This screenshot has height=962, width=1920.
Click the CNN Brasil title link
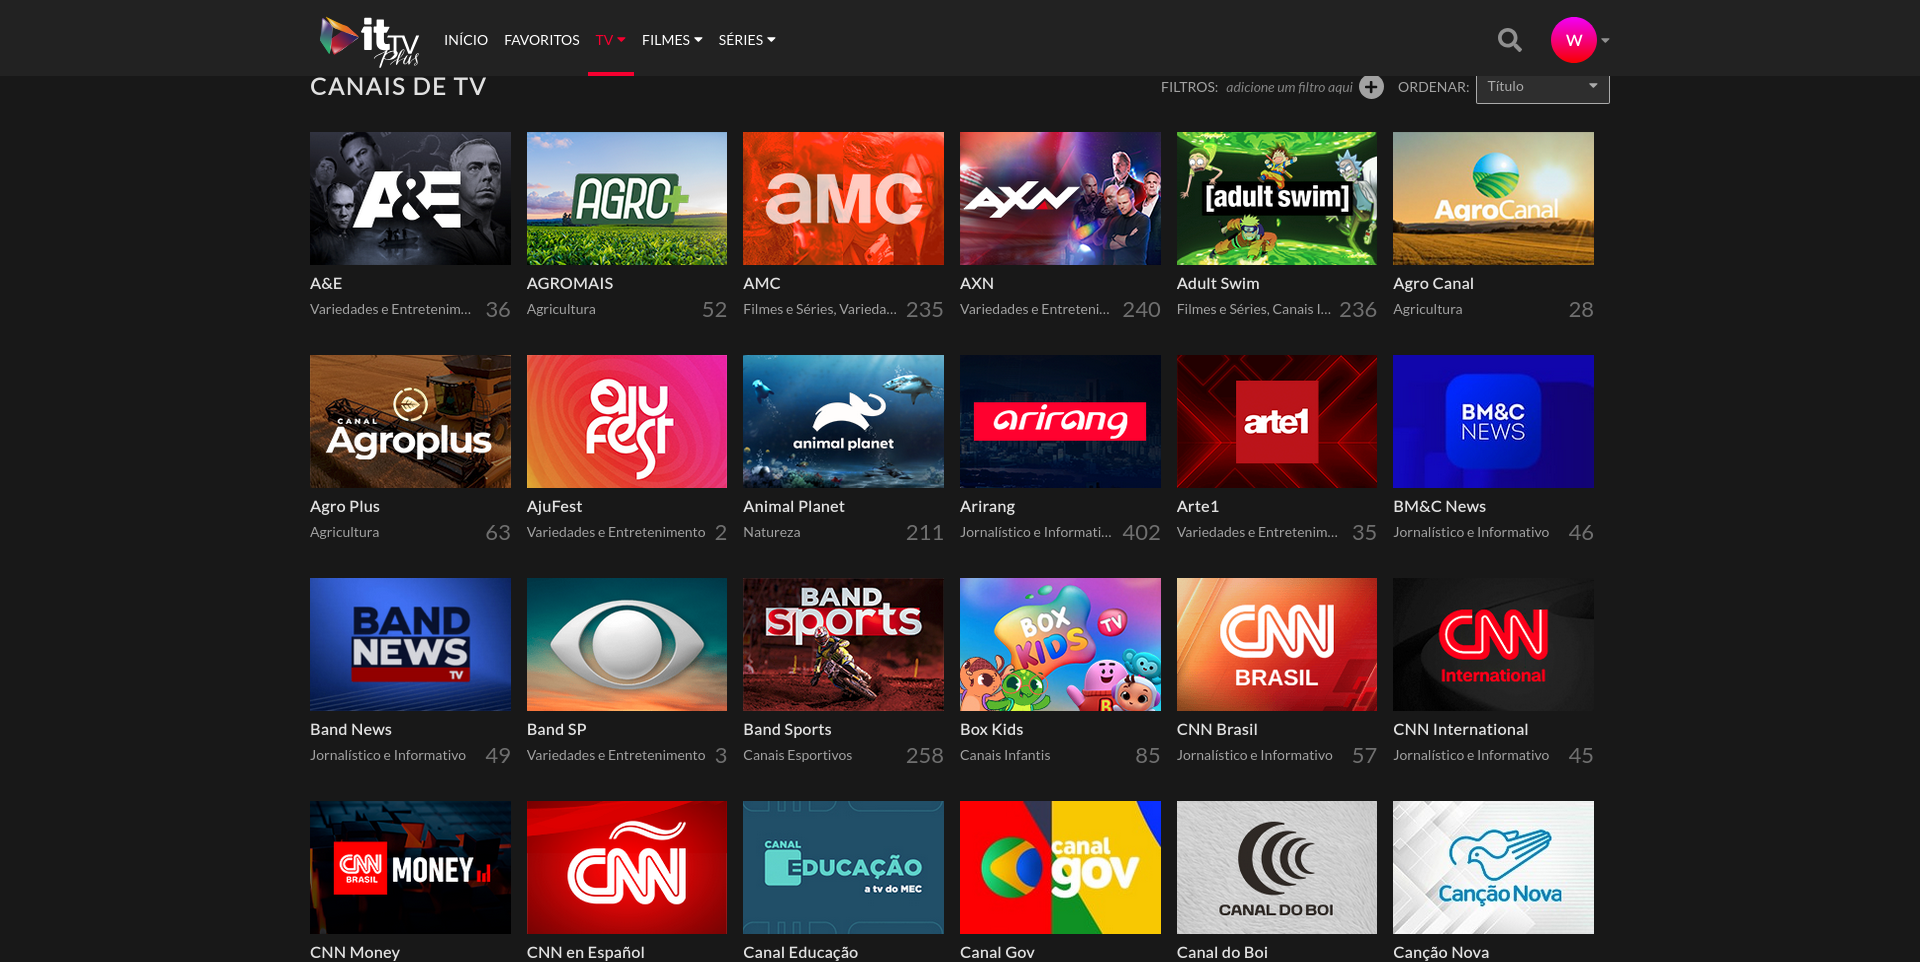1217,729
